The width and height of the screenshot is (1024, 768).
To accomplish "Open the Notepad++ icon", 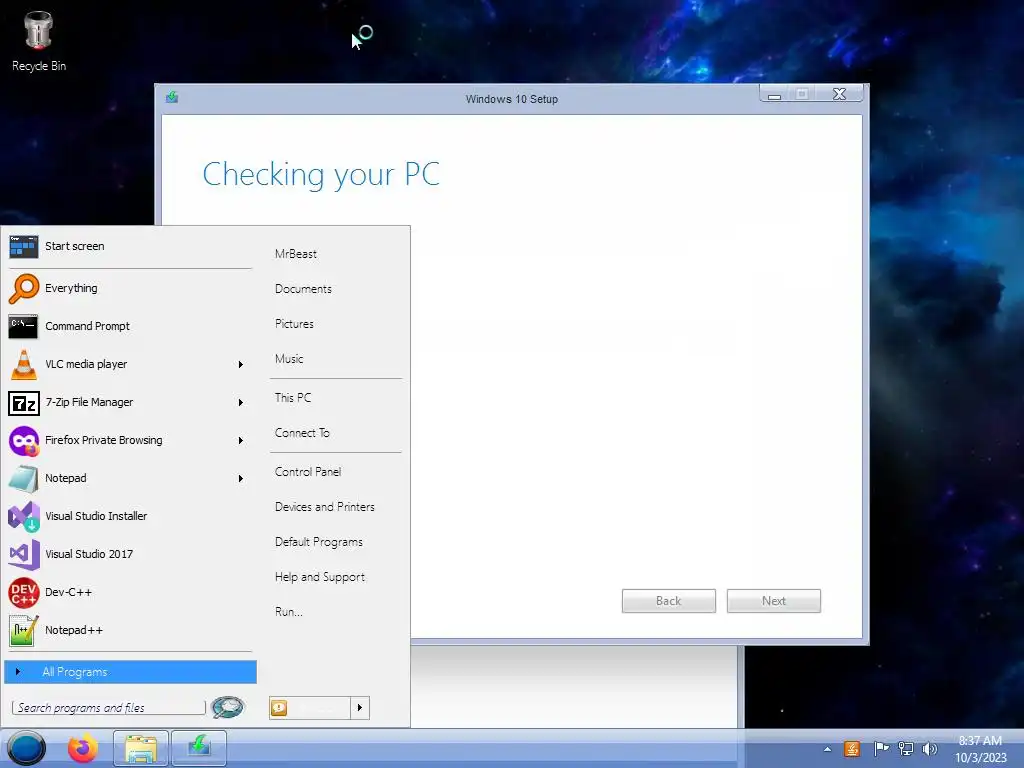I will (x=24, y=630).
